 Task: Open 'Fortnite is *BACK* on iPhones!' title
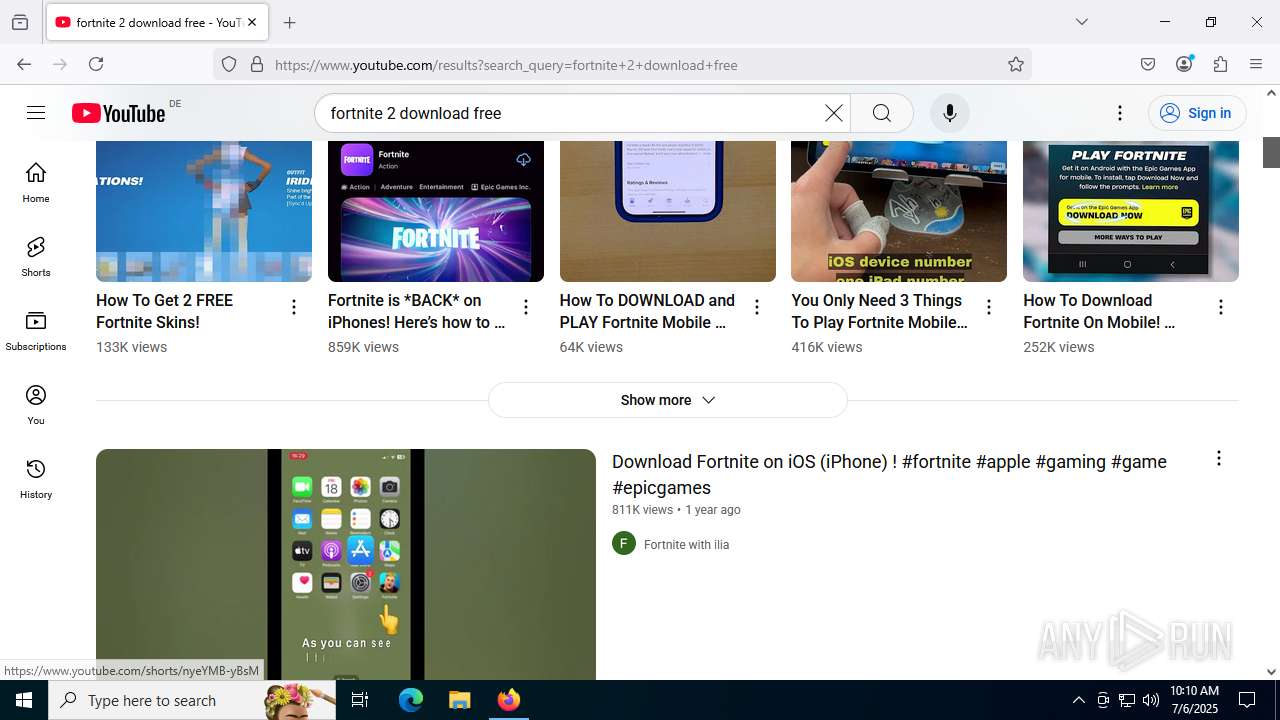[x=416, y=311]
